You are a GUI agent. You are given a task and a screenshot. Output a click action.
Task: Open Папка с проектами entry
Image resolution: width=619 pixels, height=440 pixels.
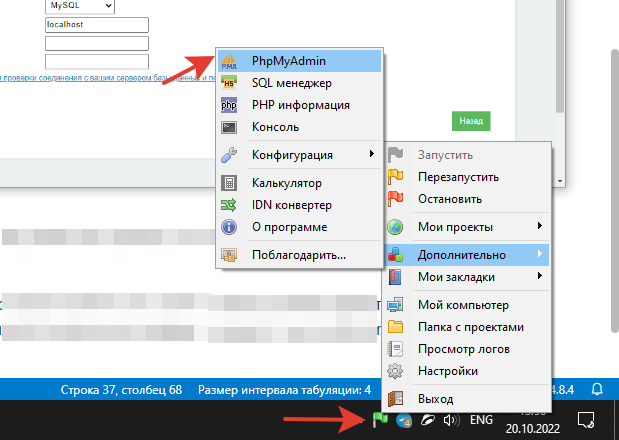tap(467, 327)
